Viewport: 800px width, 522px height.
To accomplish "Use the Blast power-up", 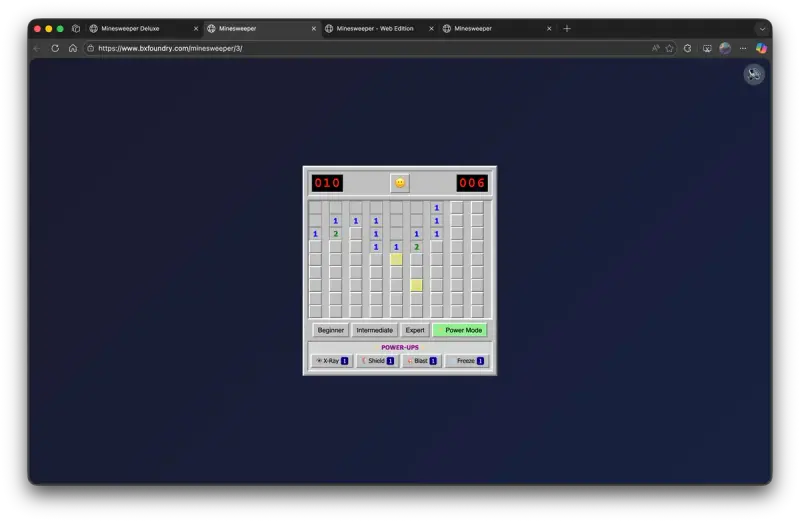I will pos(422,361).
